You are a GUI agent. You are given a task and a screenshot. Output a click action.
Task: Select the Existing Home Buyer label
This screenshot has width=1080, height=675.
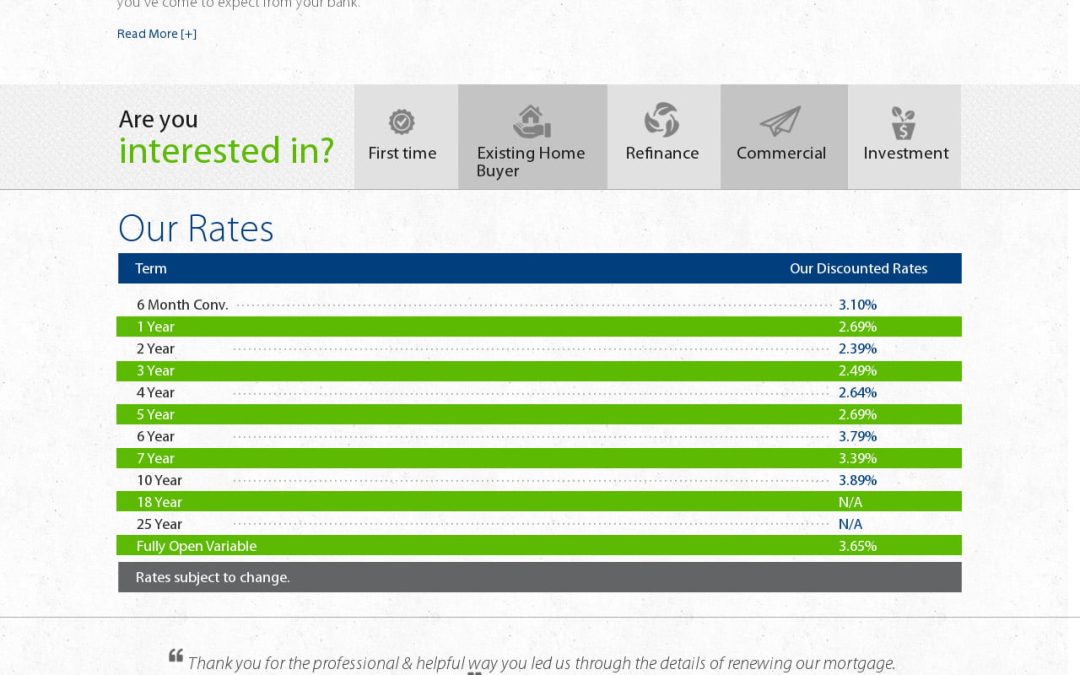[x=530, y=162]
